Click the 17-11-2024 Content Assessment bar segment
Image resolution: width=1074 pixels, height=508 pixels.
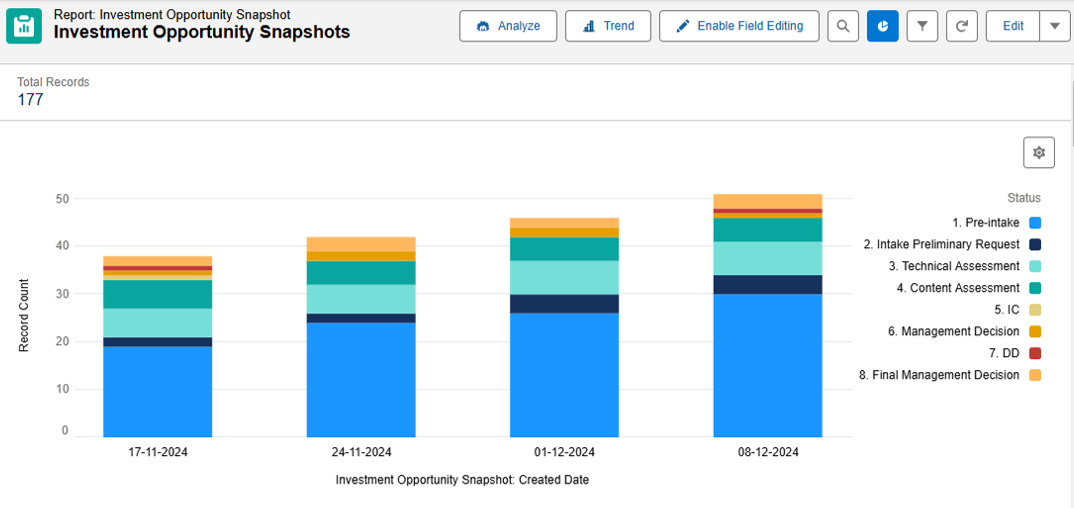[x=157, y=294]
